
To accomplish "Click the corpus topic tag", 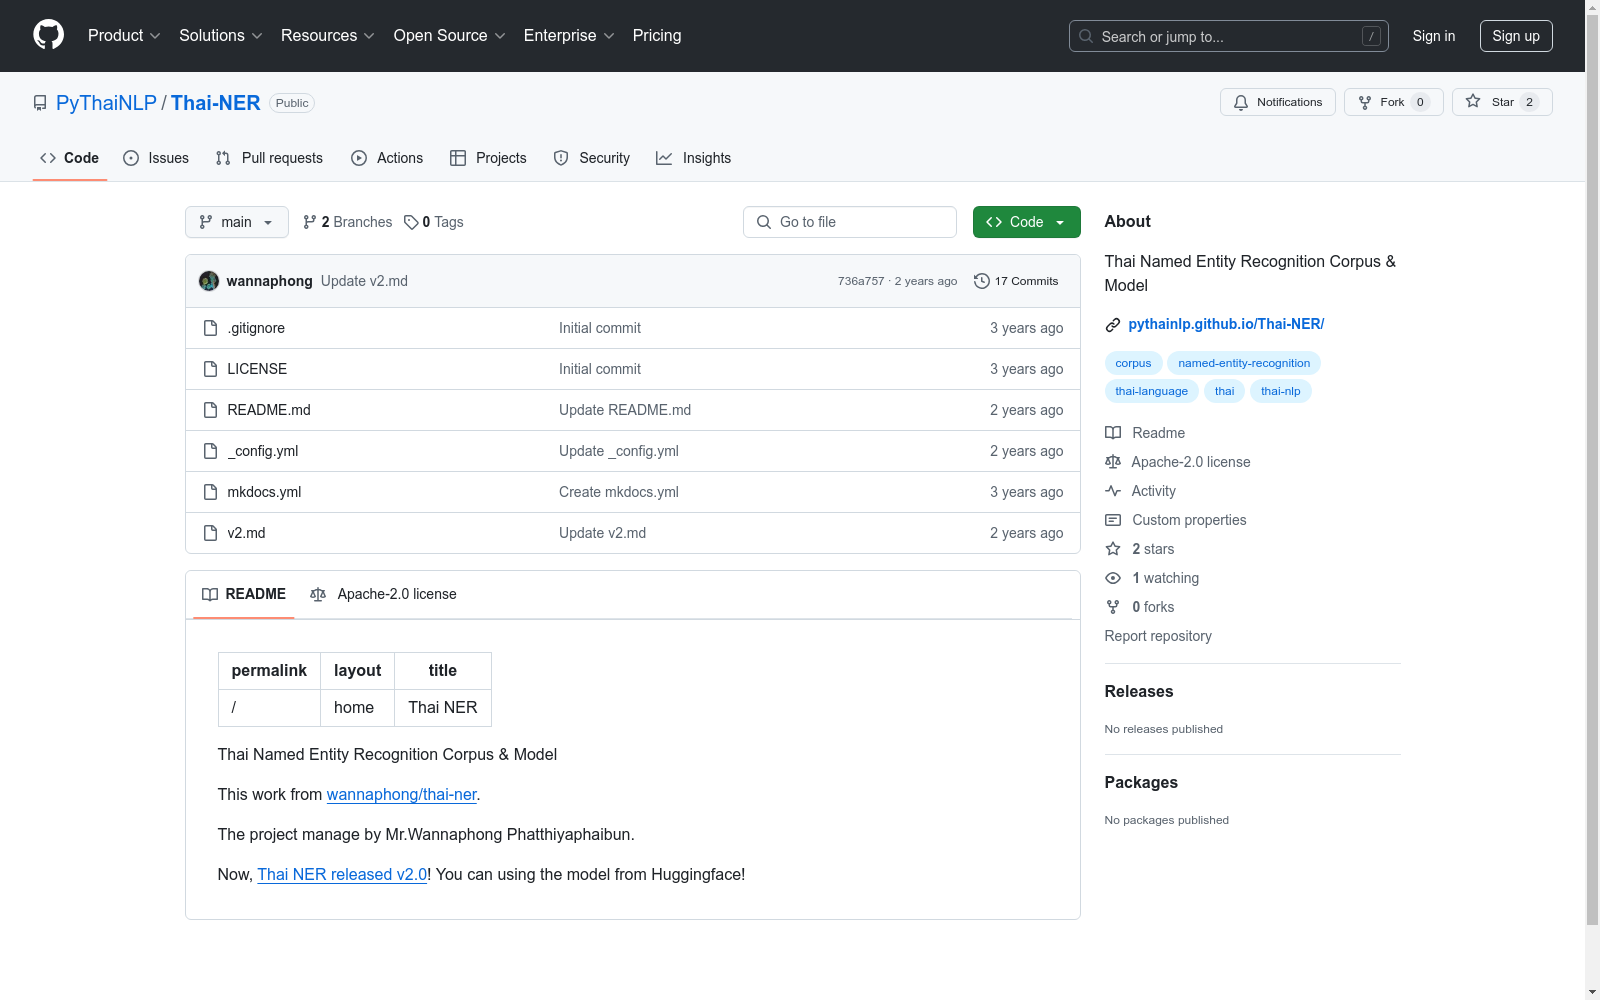I will pos(1133,363).
